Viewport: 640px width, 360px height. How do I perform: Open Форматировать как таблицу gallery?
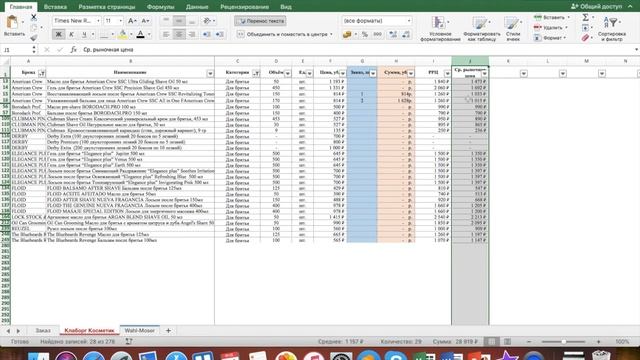pyautogui.click(x=482, y=29)
